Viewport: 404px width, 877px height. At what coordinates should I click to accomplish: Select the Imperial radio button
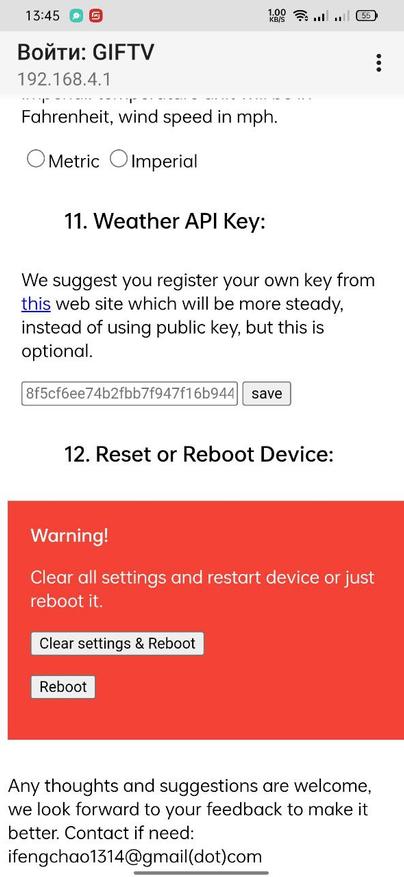tap(119, 160)
